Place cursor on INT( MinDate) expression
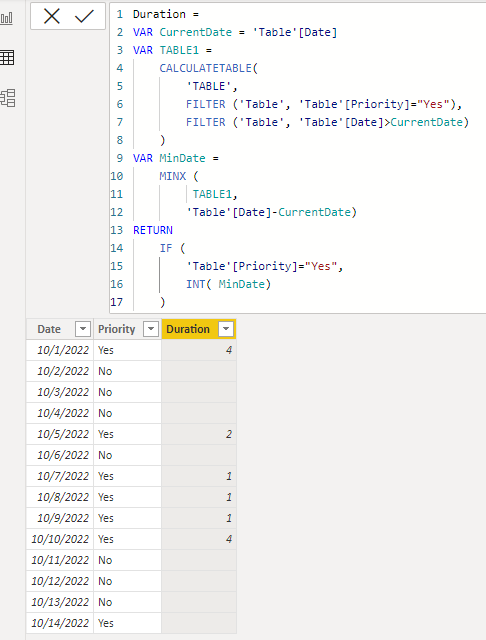 click(x=229, y=284)
